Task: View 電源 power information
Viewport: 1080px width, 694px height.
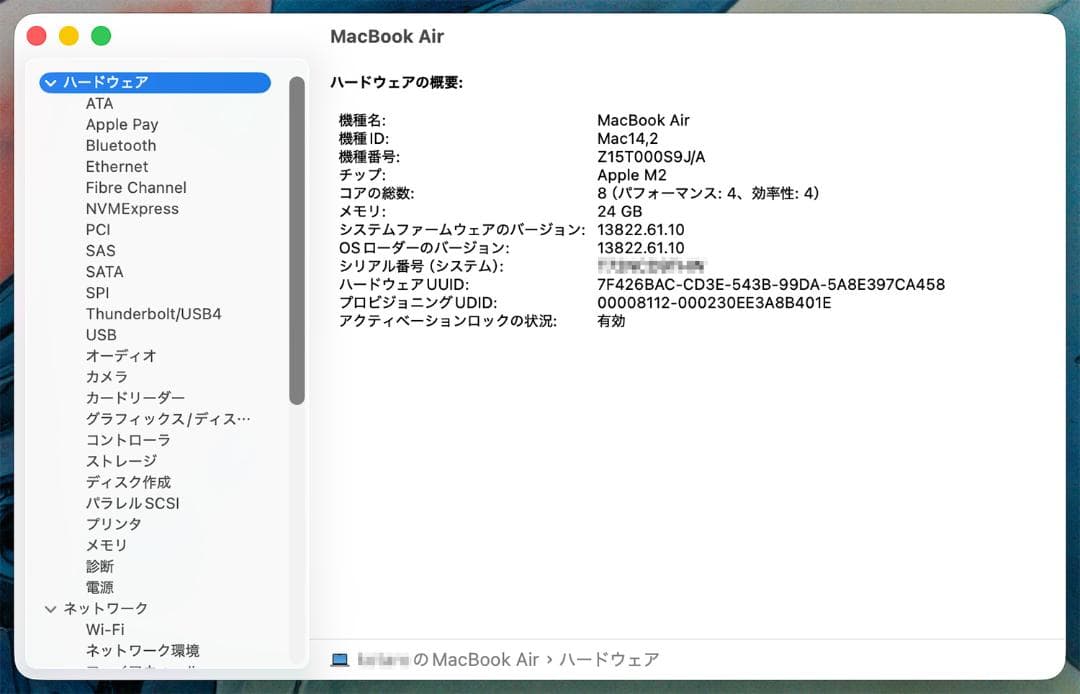Action: click(99, 586)
